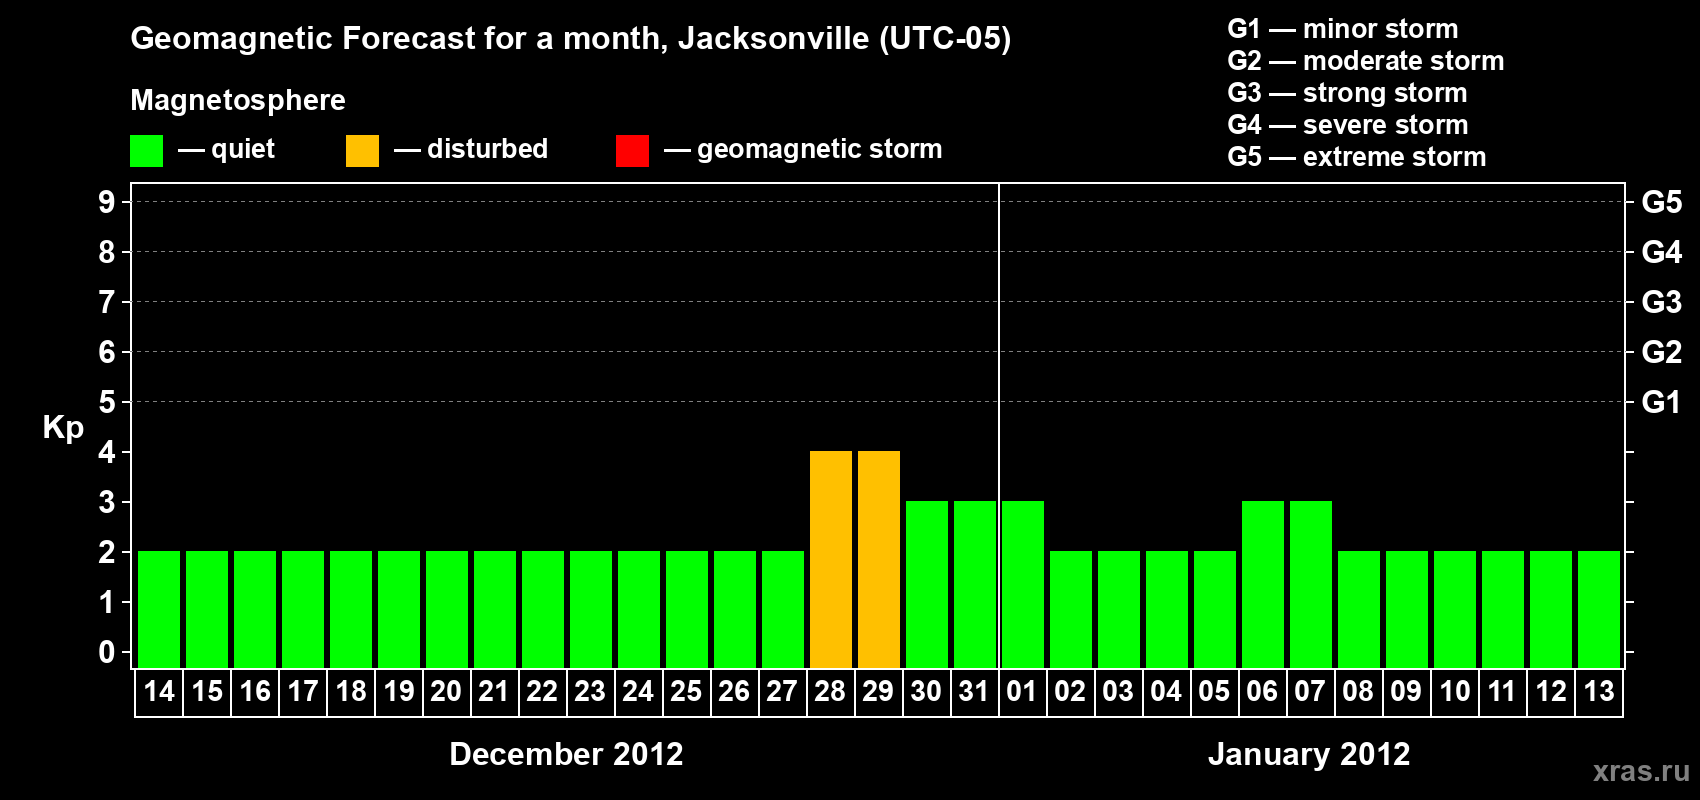The width and height of the screenshot is (1700, 800).
Task: Click the date label 20
Action: (446, 691)
